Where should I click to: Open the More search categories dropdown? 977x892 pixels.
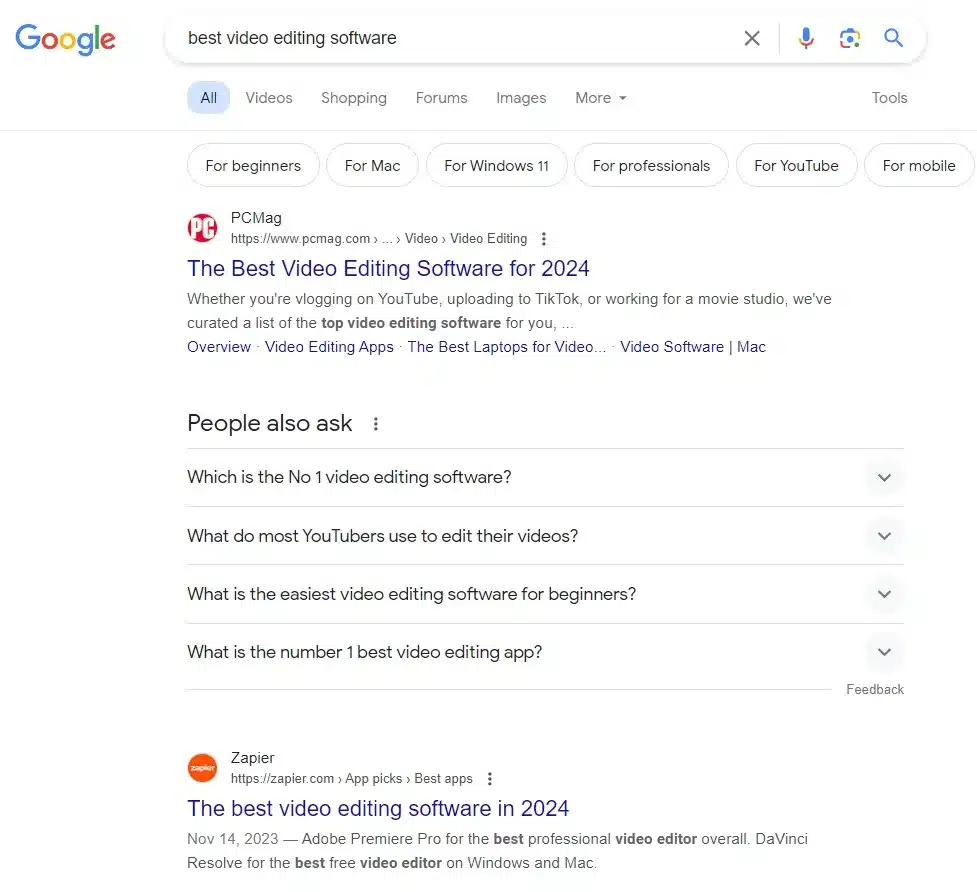point(600,97)
